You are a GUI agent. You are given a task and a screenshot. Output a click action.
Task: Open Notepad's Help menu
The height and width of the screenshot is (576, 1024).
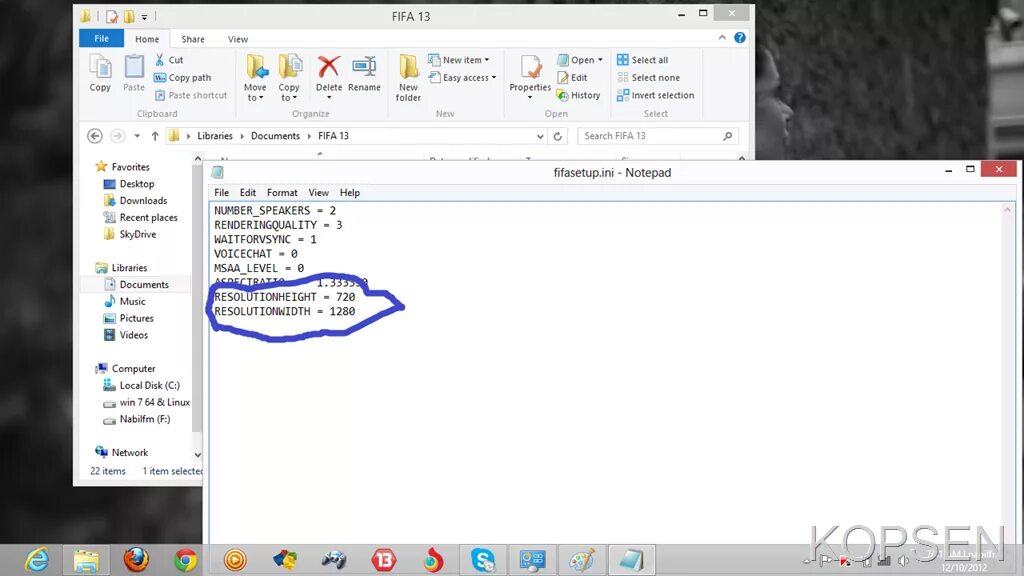pyautogui.click(x=349, y=193)
